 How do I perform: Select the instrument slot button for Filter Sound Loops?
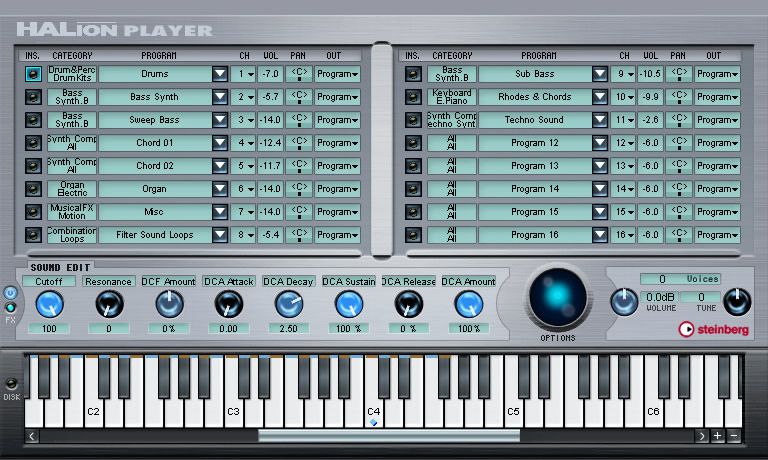point(33,235)
